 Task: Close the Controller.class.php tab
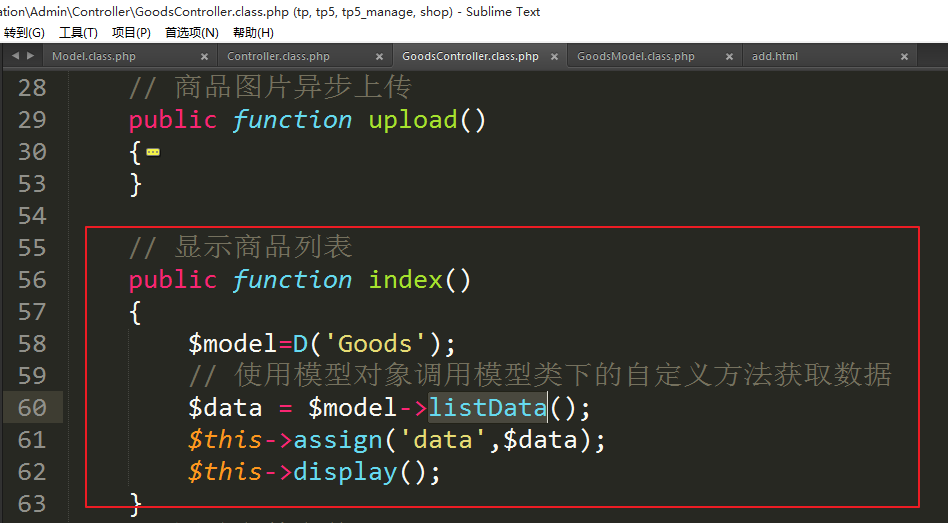[380, 57]
